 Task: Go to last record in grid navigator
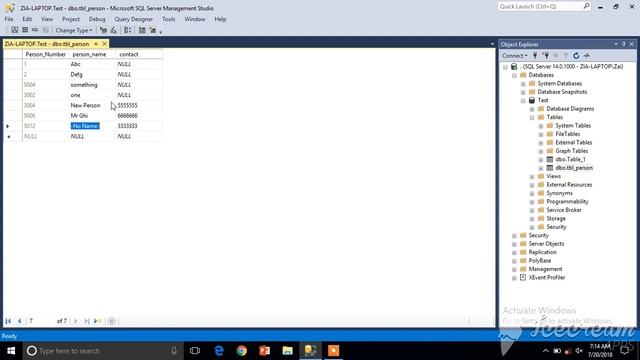tap(87, 321)
